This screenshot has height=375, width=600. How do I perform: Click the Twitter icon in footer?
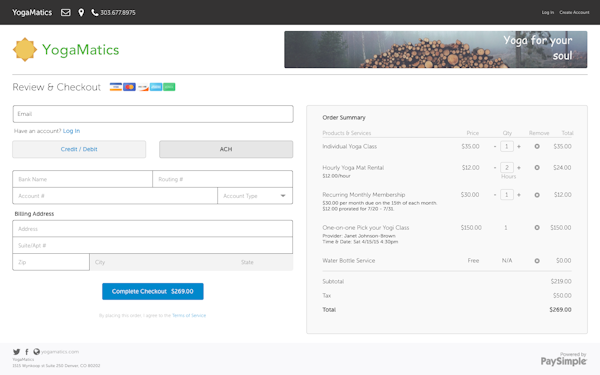click(16, 352)
